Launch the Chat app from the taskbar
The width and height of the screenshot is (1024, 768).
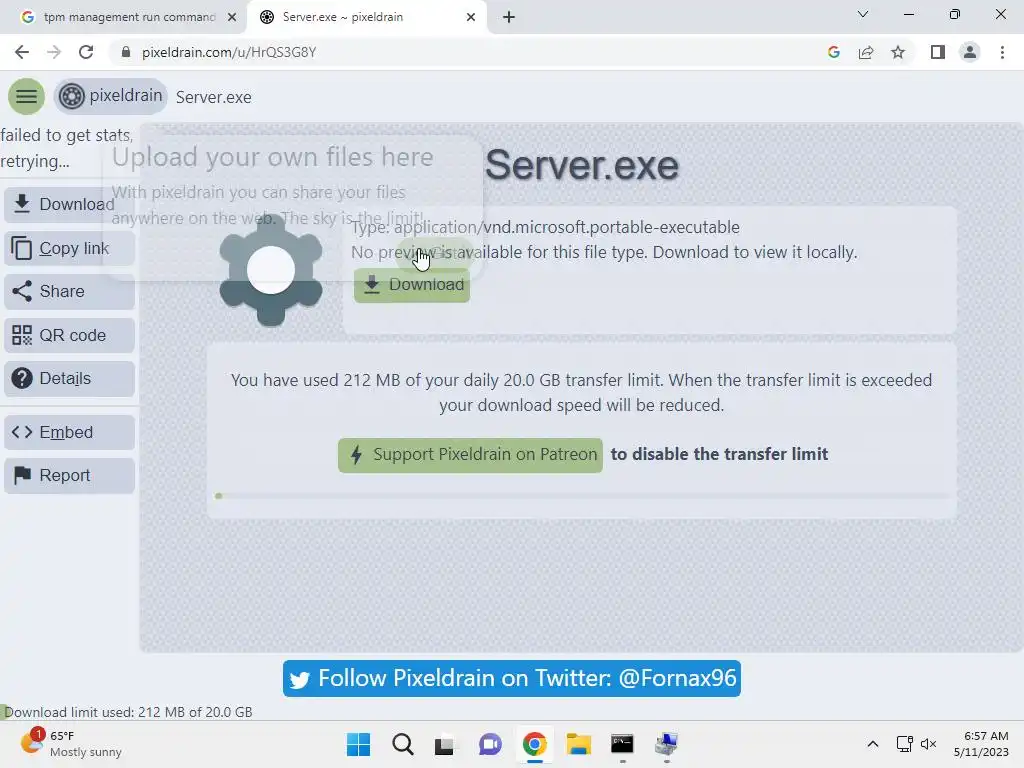pos(490,744)
